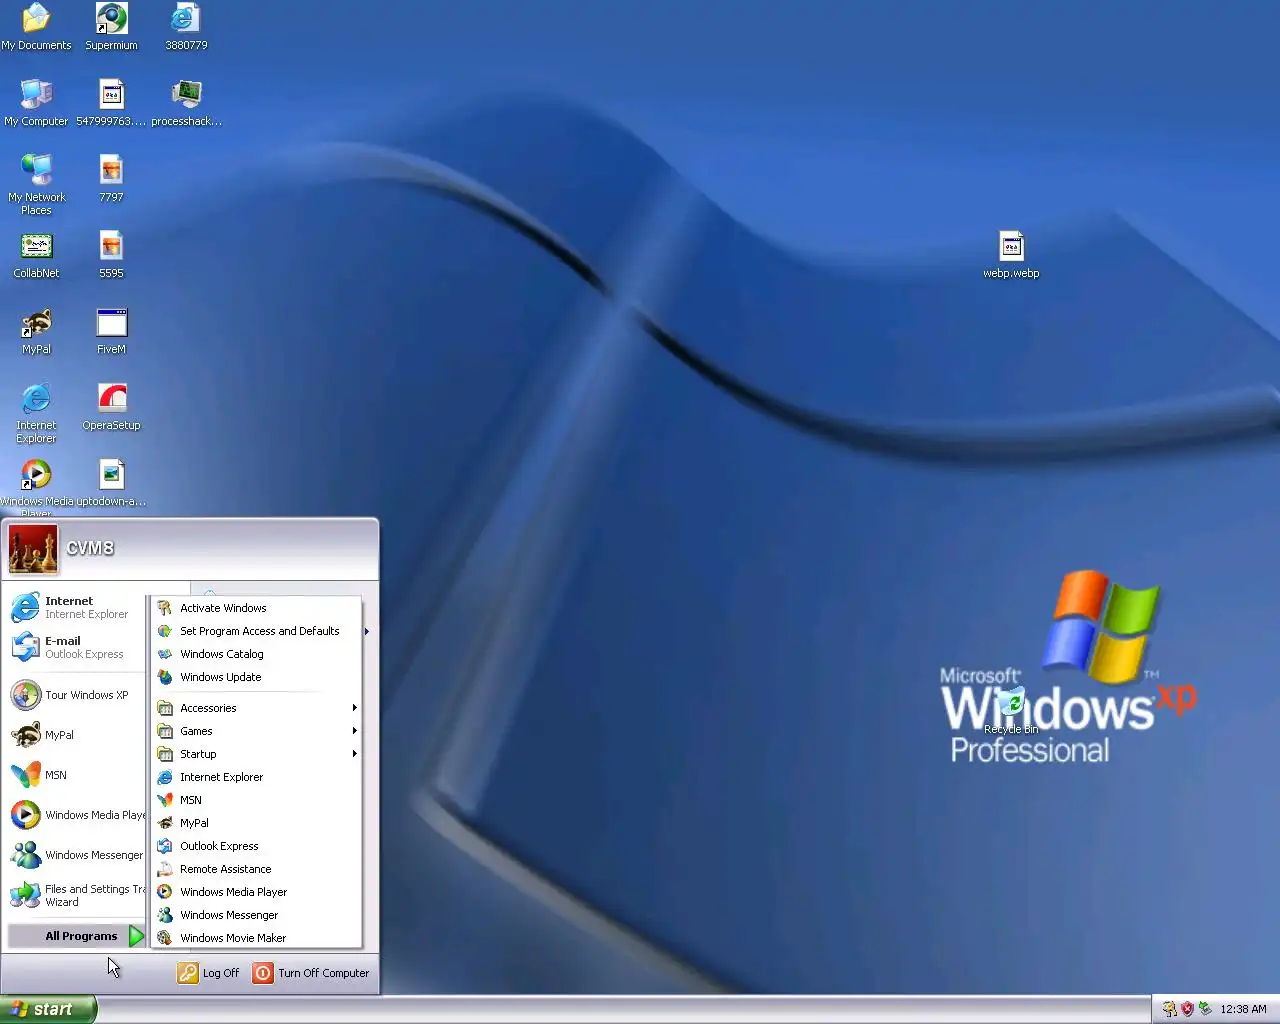Open Internet Explorer from pinned Start menu
Image resolution: width=1280 pixels, height=1024 pixels.
[76, 607]
